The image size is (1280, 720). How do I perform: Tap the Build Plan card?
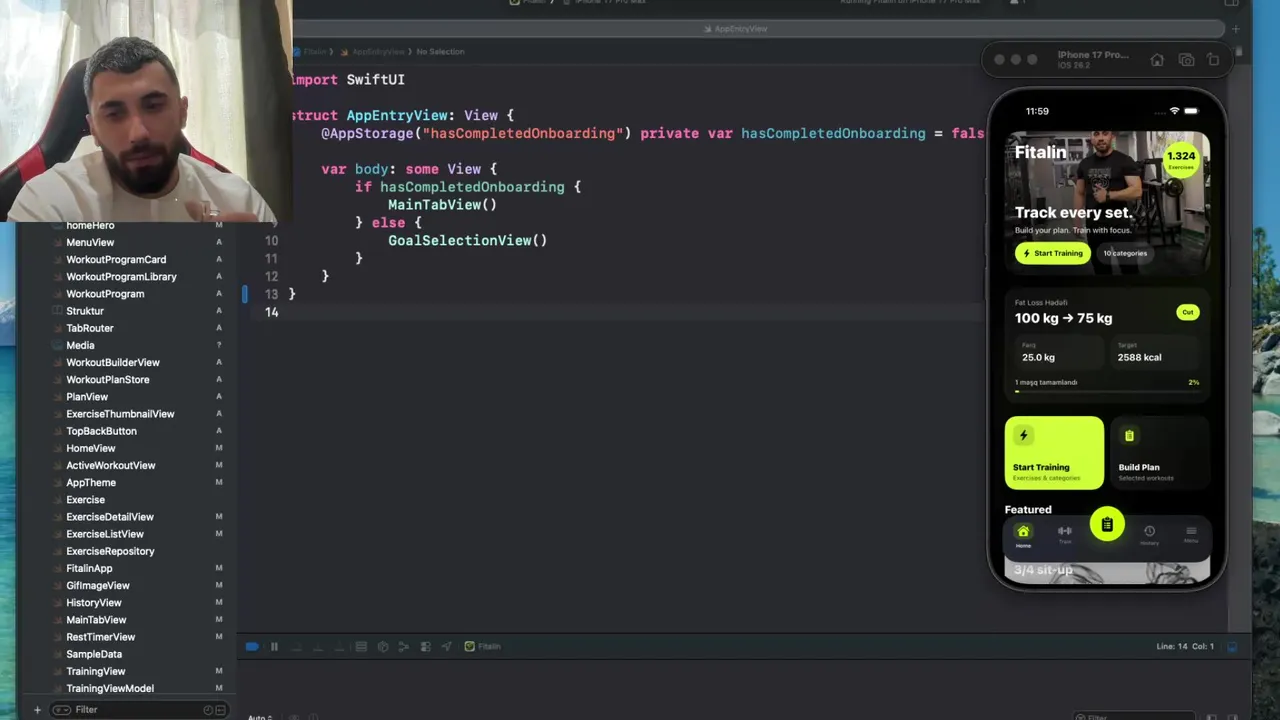click(x=1159, y=453)
